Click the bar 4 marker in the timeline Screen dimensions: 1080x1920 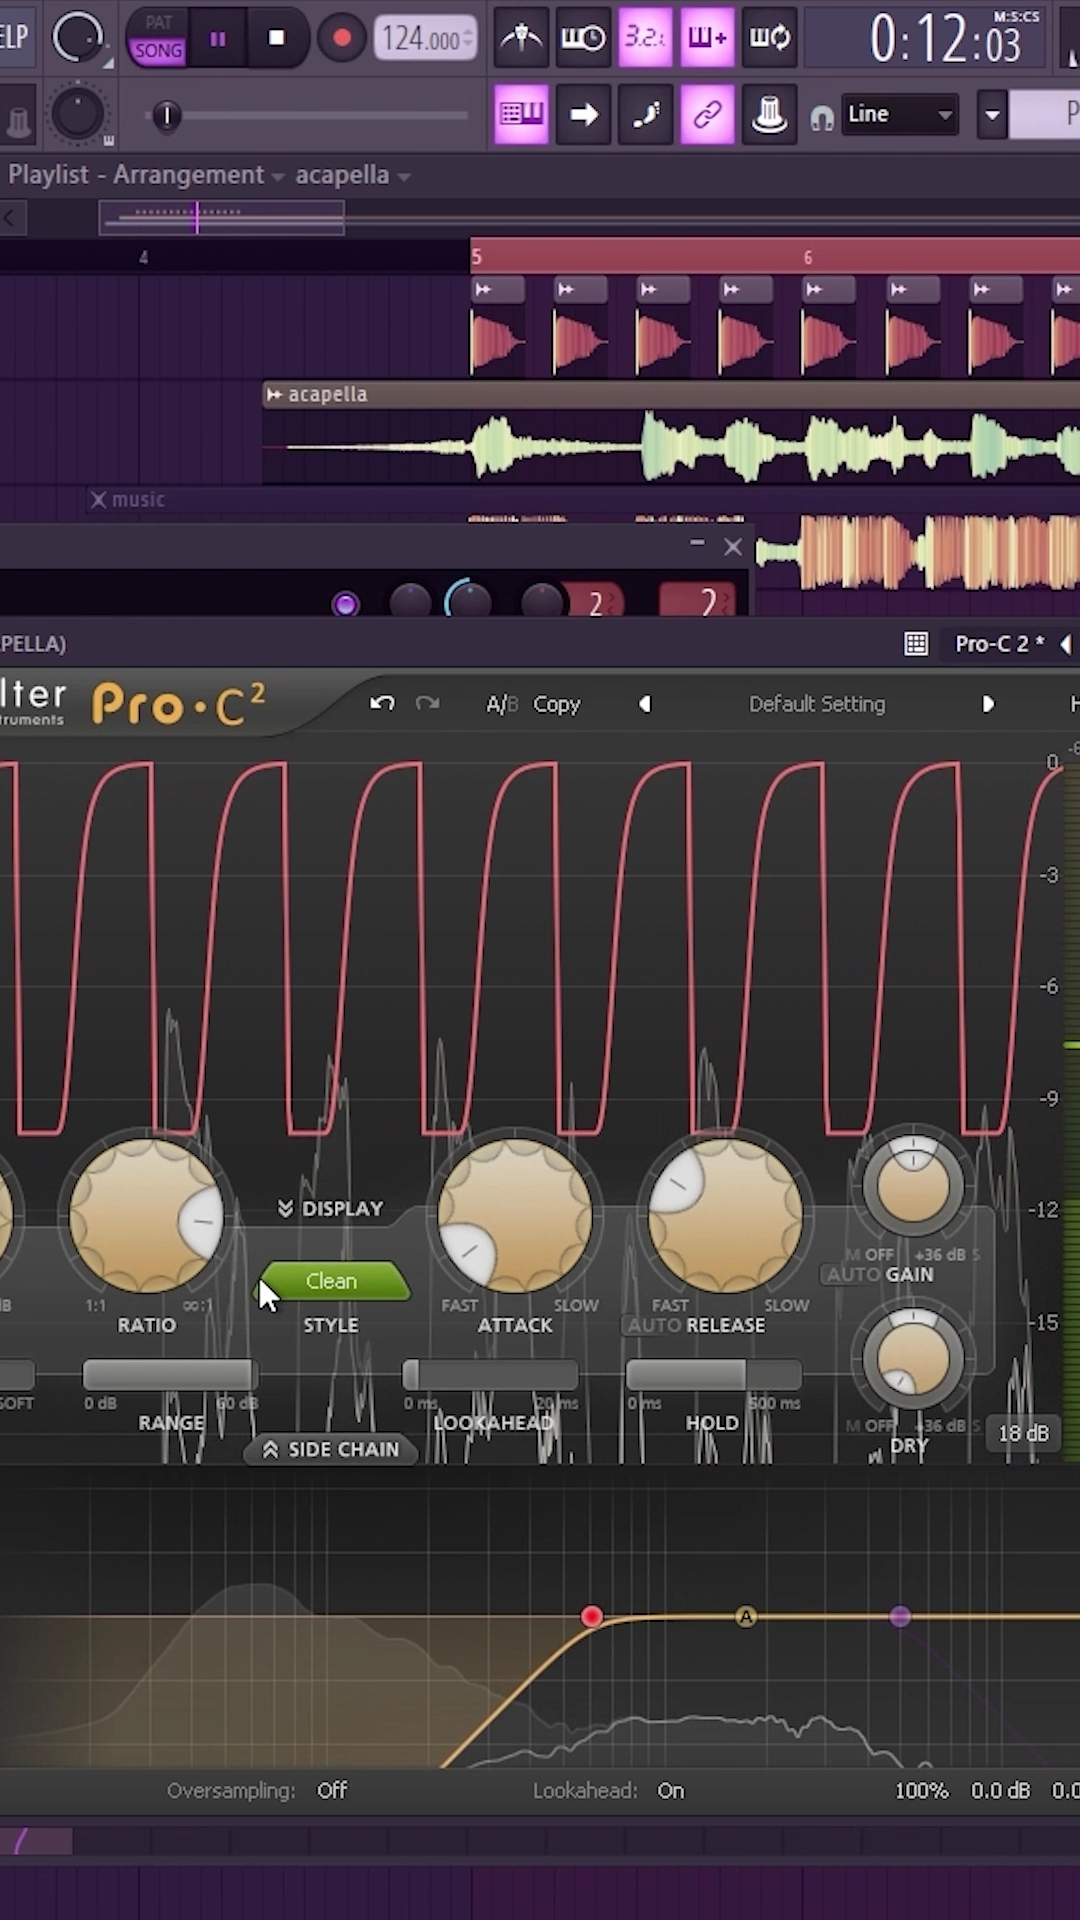[144, 257]
